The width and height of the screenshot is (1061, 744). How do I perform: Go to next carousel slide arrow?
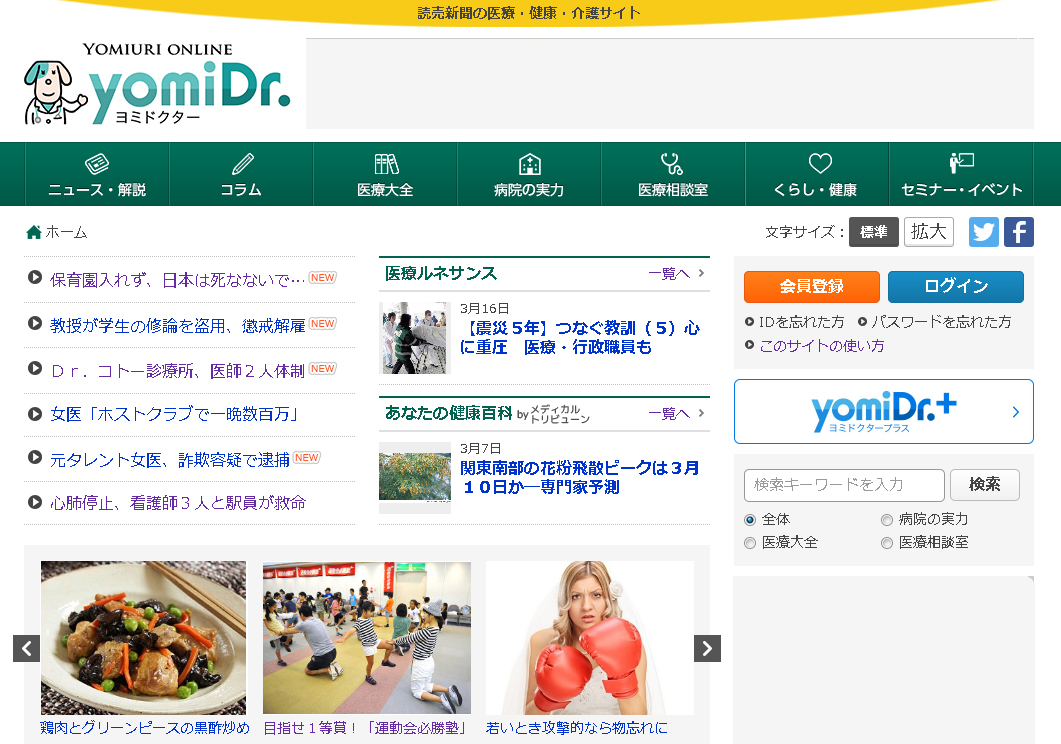tap(707, 649)
